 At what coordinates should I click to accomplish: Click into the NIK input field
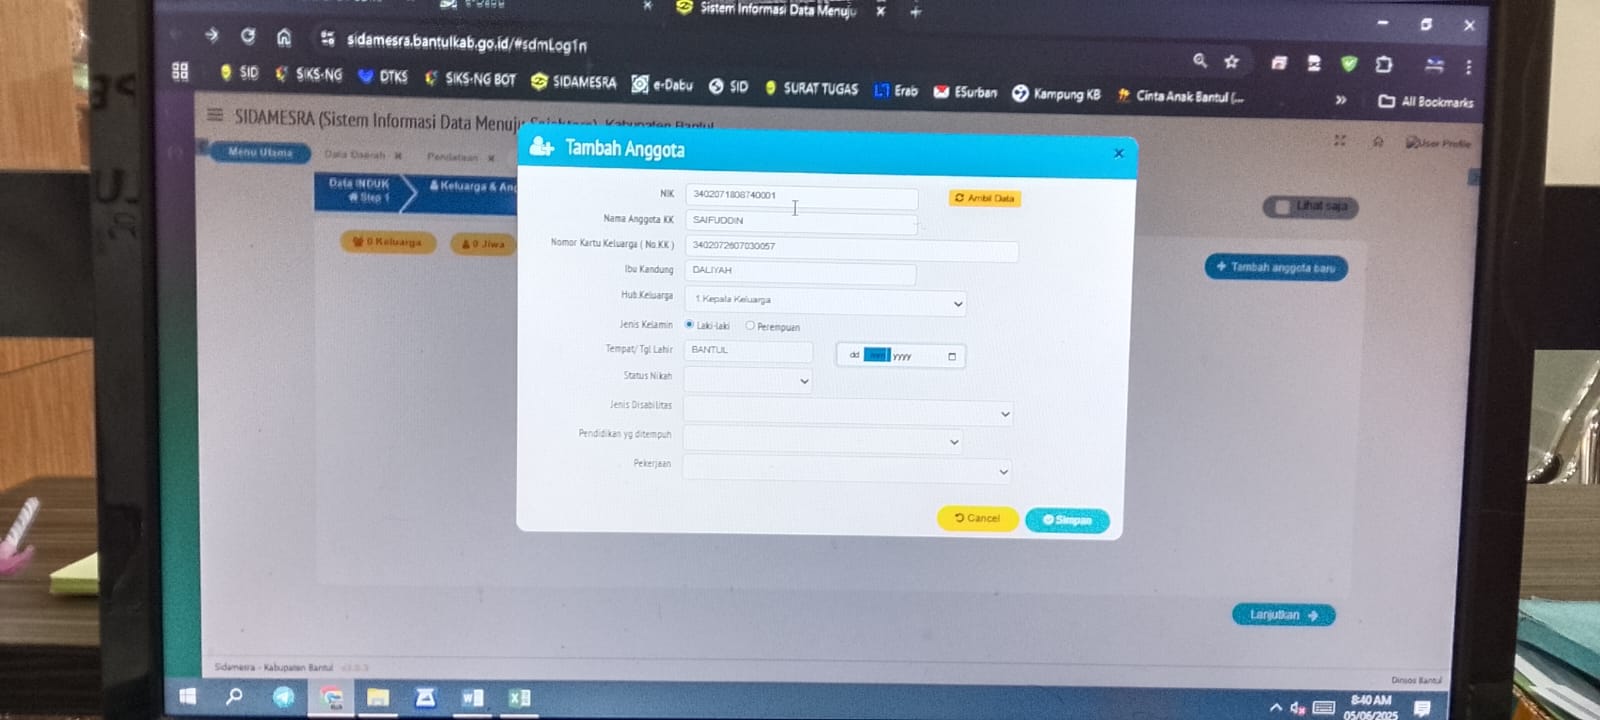[x=801, y=197]
